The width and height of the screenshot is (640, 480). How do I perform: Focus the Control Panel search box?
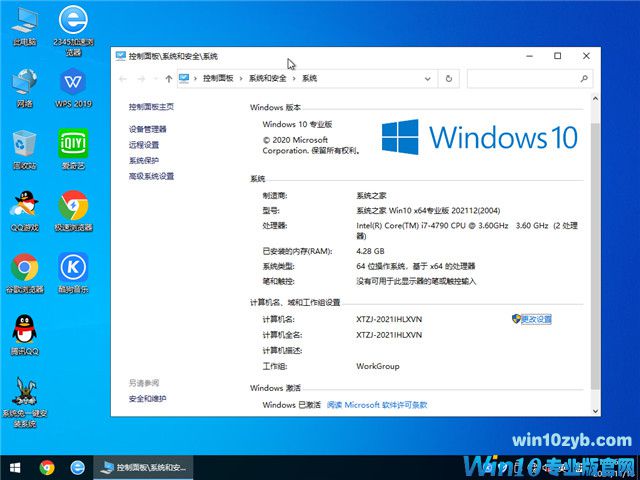coord(530,79)
